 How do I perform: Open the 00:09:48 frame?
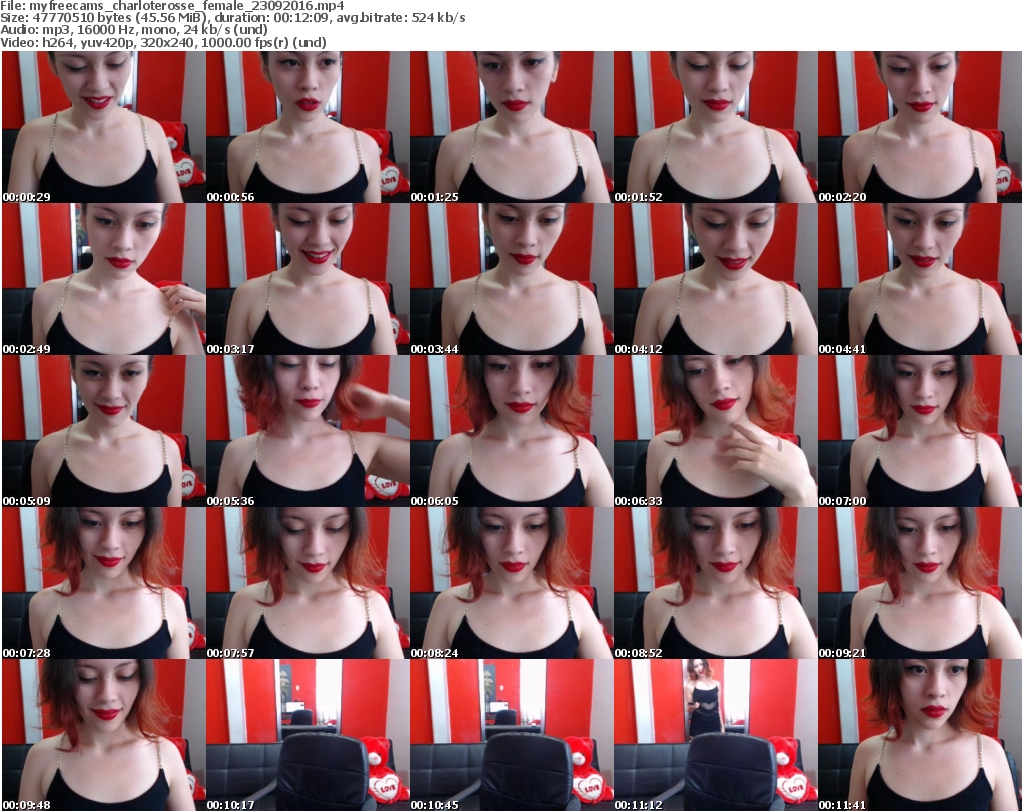pyautogui.click(x=103, y=735)
